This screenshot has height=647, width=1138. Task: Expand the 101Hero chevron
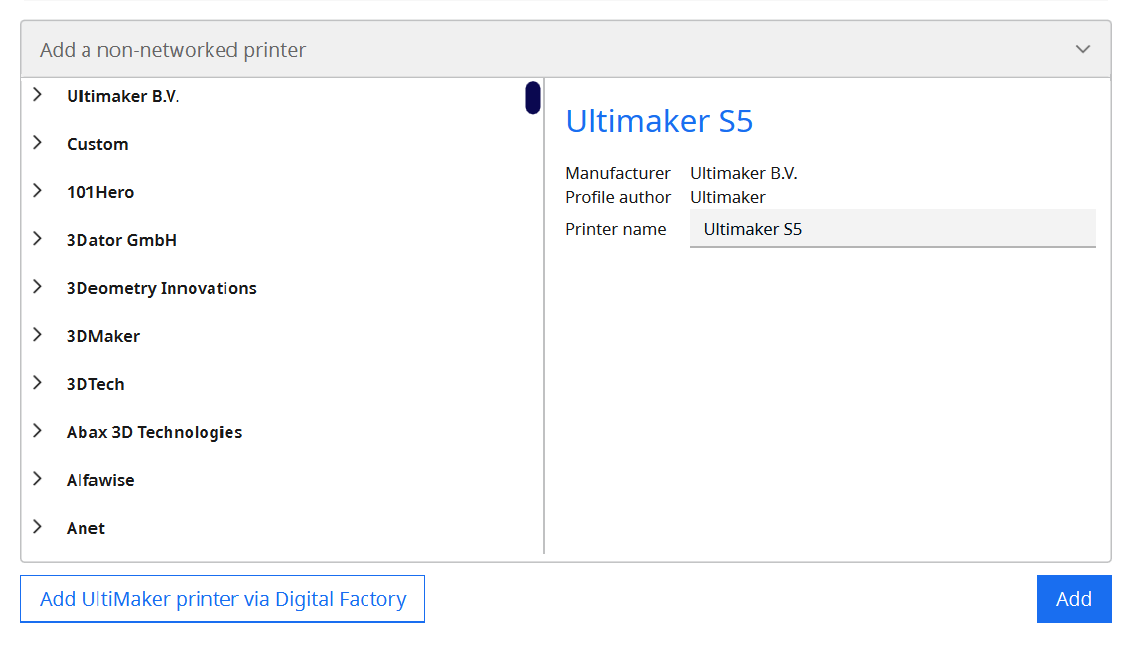pyautogui.click(x=38, y=191)
